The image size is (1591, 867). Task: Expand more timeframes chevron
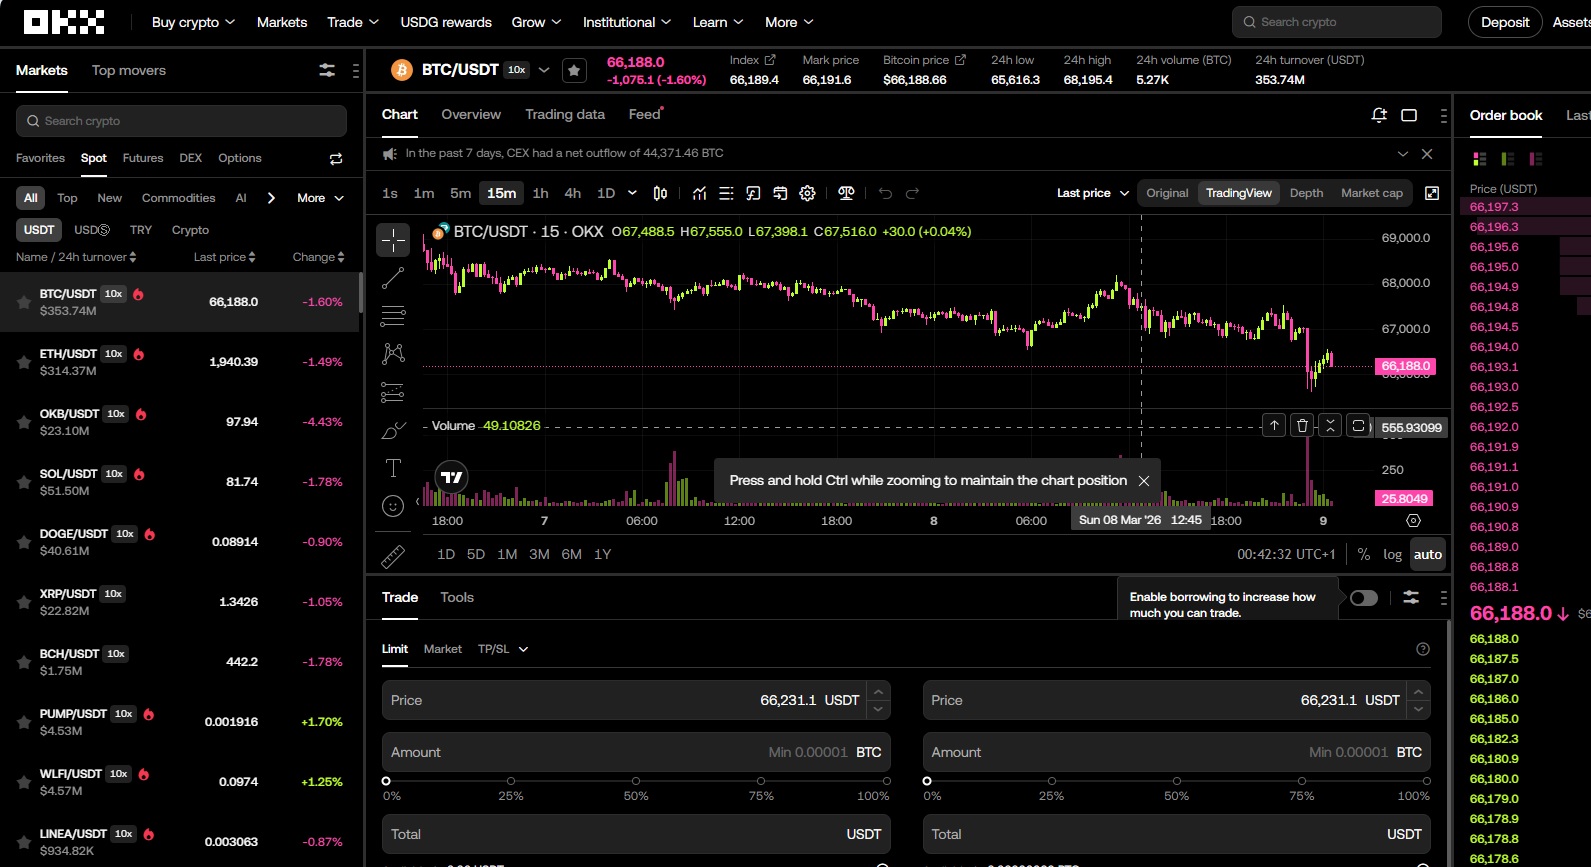click(632, 193)
